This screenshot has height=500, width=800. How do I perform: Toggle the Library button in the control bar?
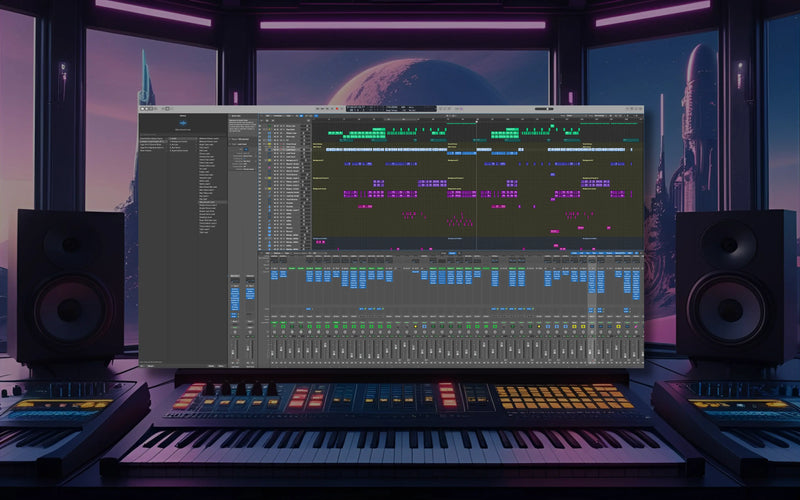pyautogui.click(x=143, y=108)
